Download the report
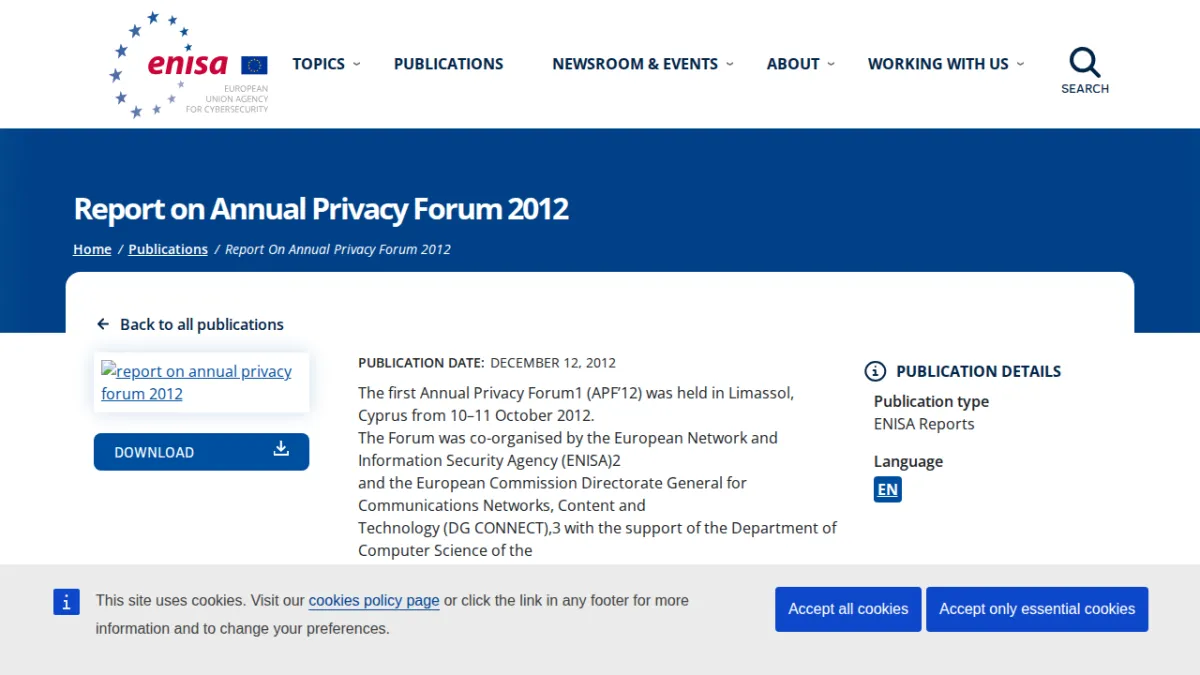Viewport: 1200px width, 675px height. click(x=201, y=452)
